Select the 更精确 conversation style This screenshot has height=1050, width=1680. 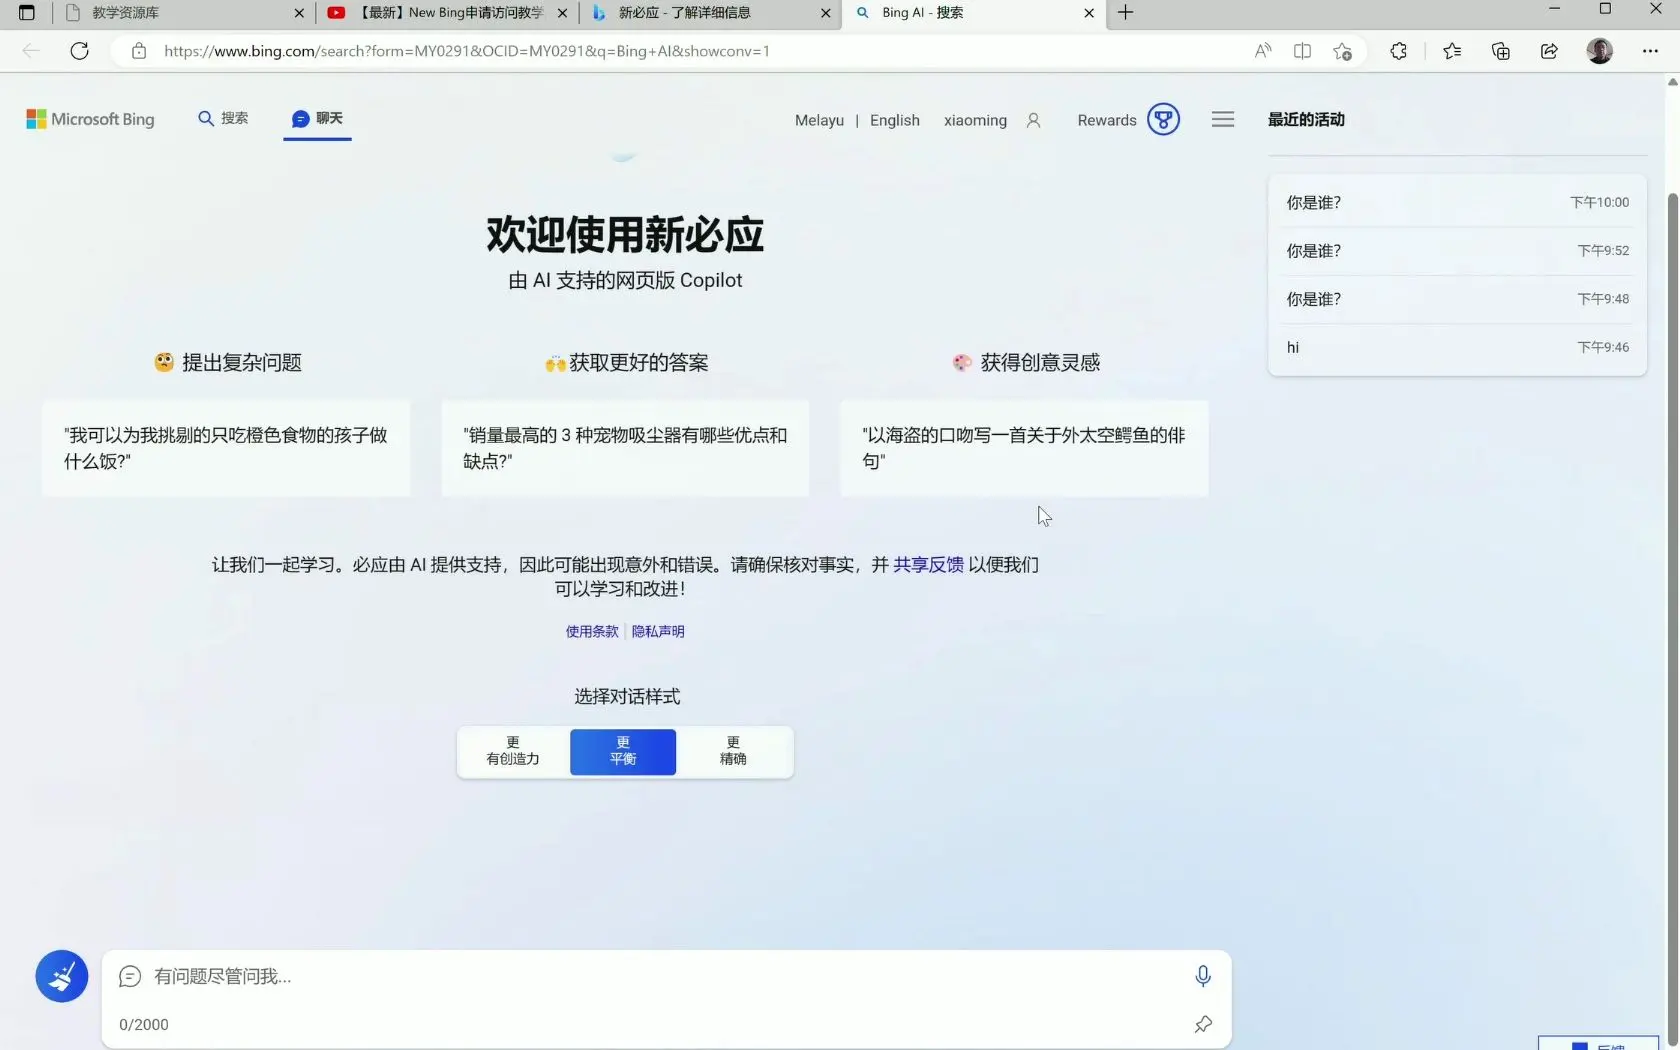(x=732, y=751)
